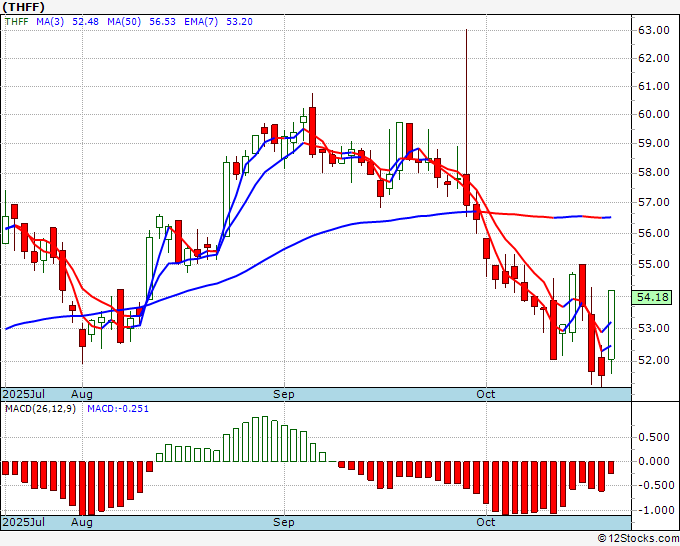Click the 55.00 price axis label
This screenshot has width=680, height=546.
tap(654, 264)
